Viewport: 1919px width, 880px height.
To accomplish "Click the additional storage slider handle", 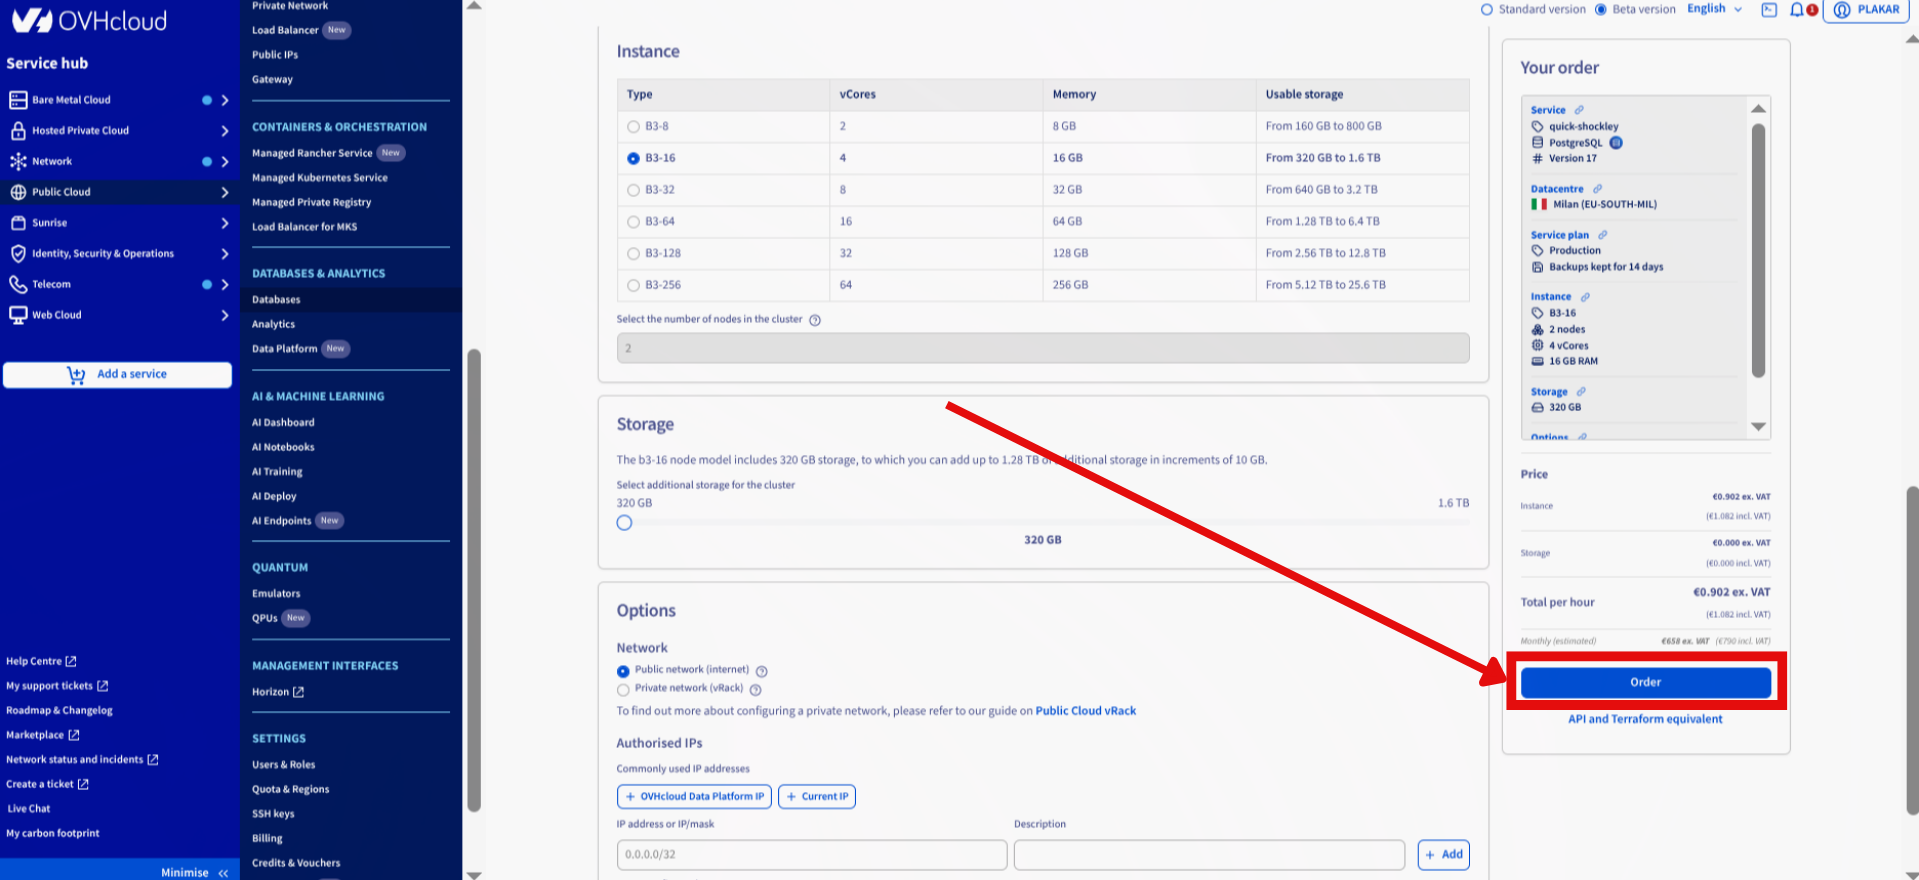I will point(624,523).
